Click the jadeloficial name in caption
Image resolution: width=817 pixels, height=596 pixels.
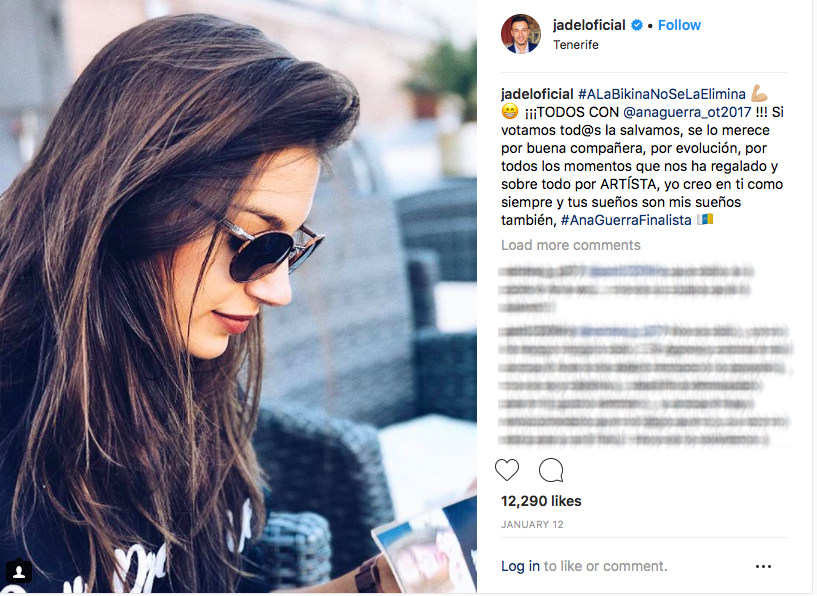click(537, 94)
